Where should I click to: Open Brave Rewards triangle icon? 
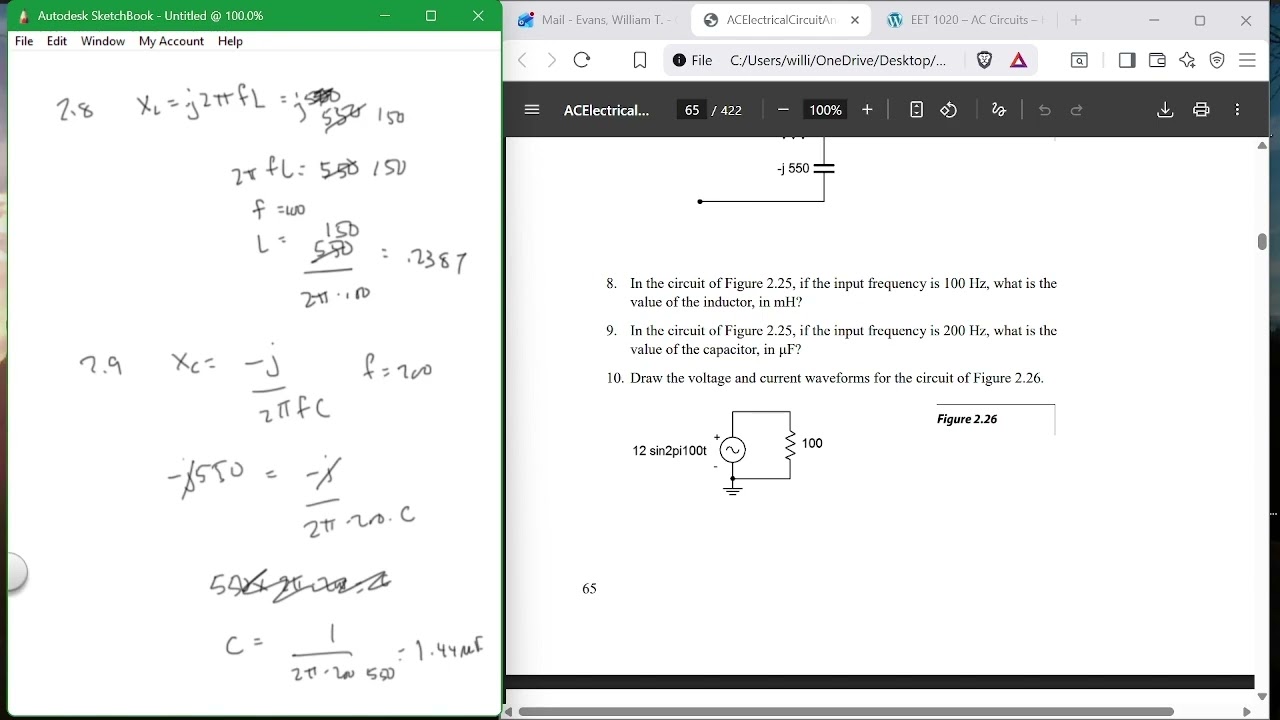tap(1019, 60)
